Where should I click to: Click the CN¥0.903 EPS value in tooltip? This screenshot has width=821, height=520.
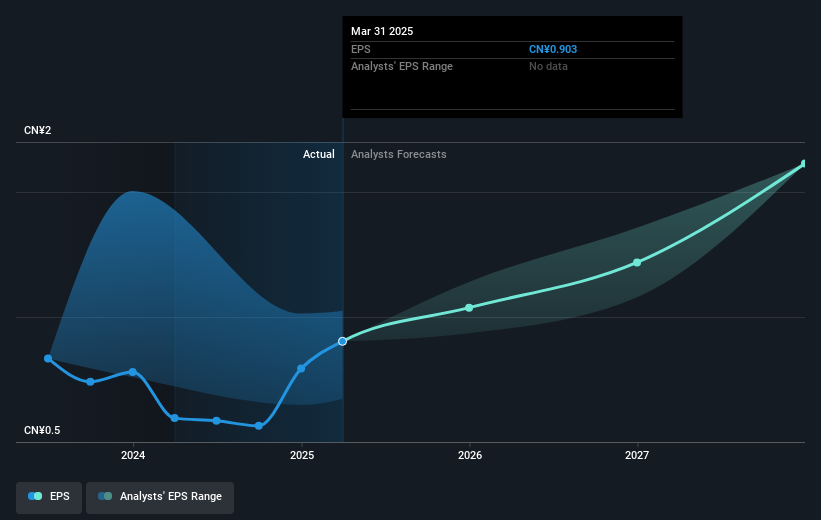click(x=553, y=49)
